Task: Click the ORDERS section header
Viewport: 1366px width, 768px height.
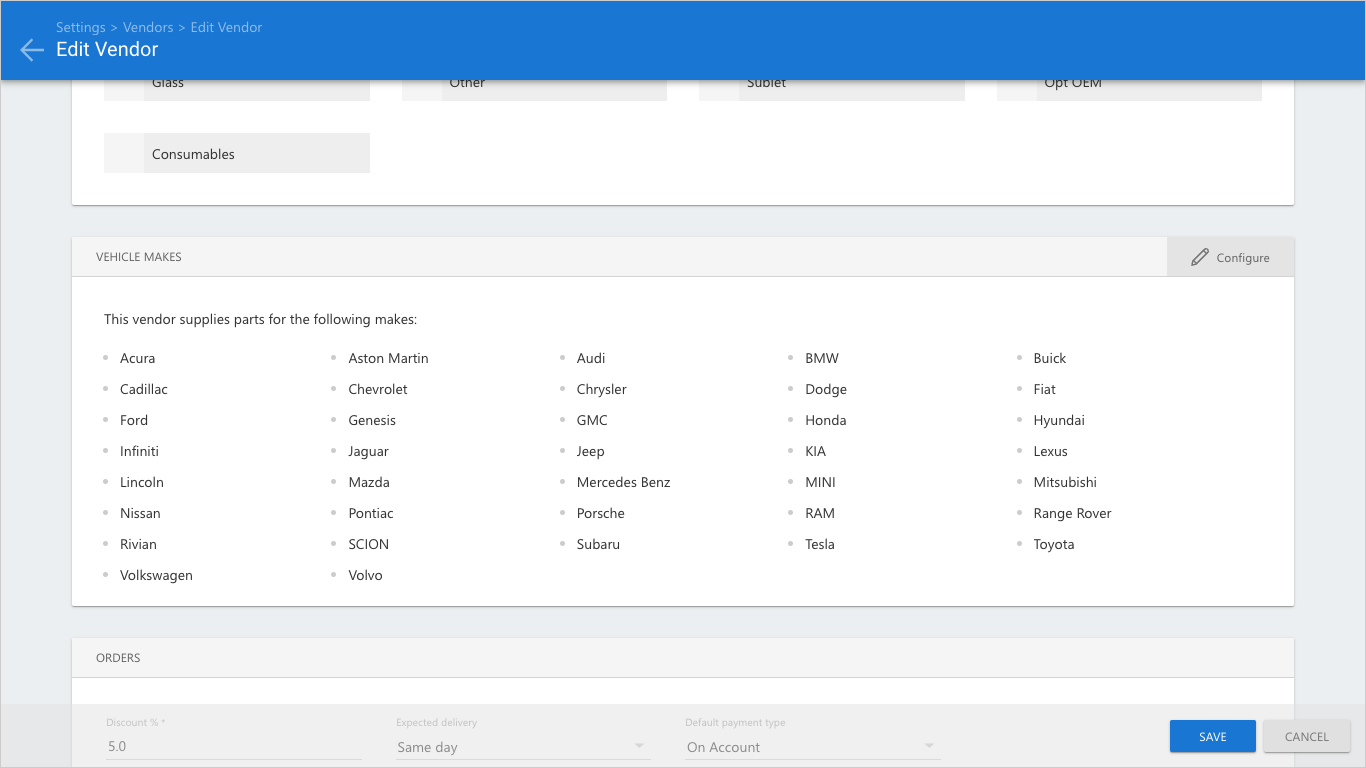Action: [x=118, y=658]
